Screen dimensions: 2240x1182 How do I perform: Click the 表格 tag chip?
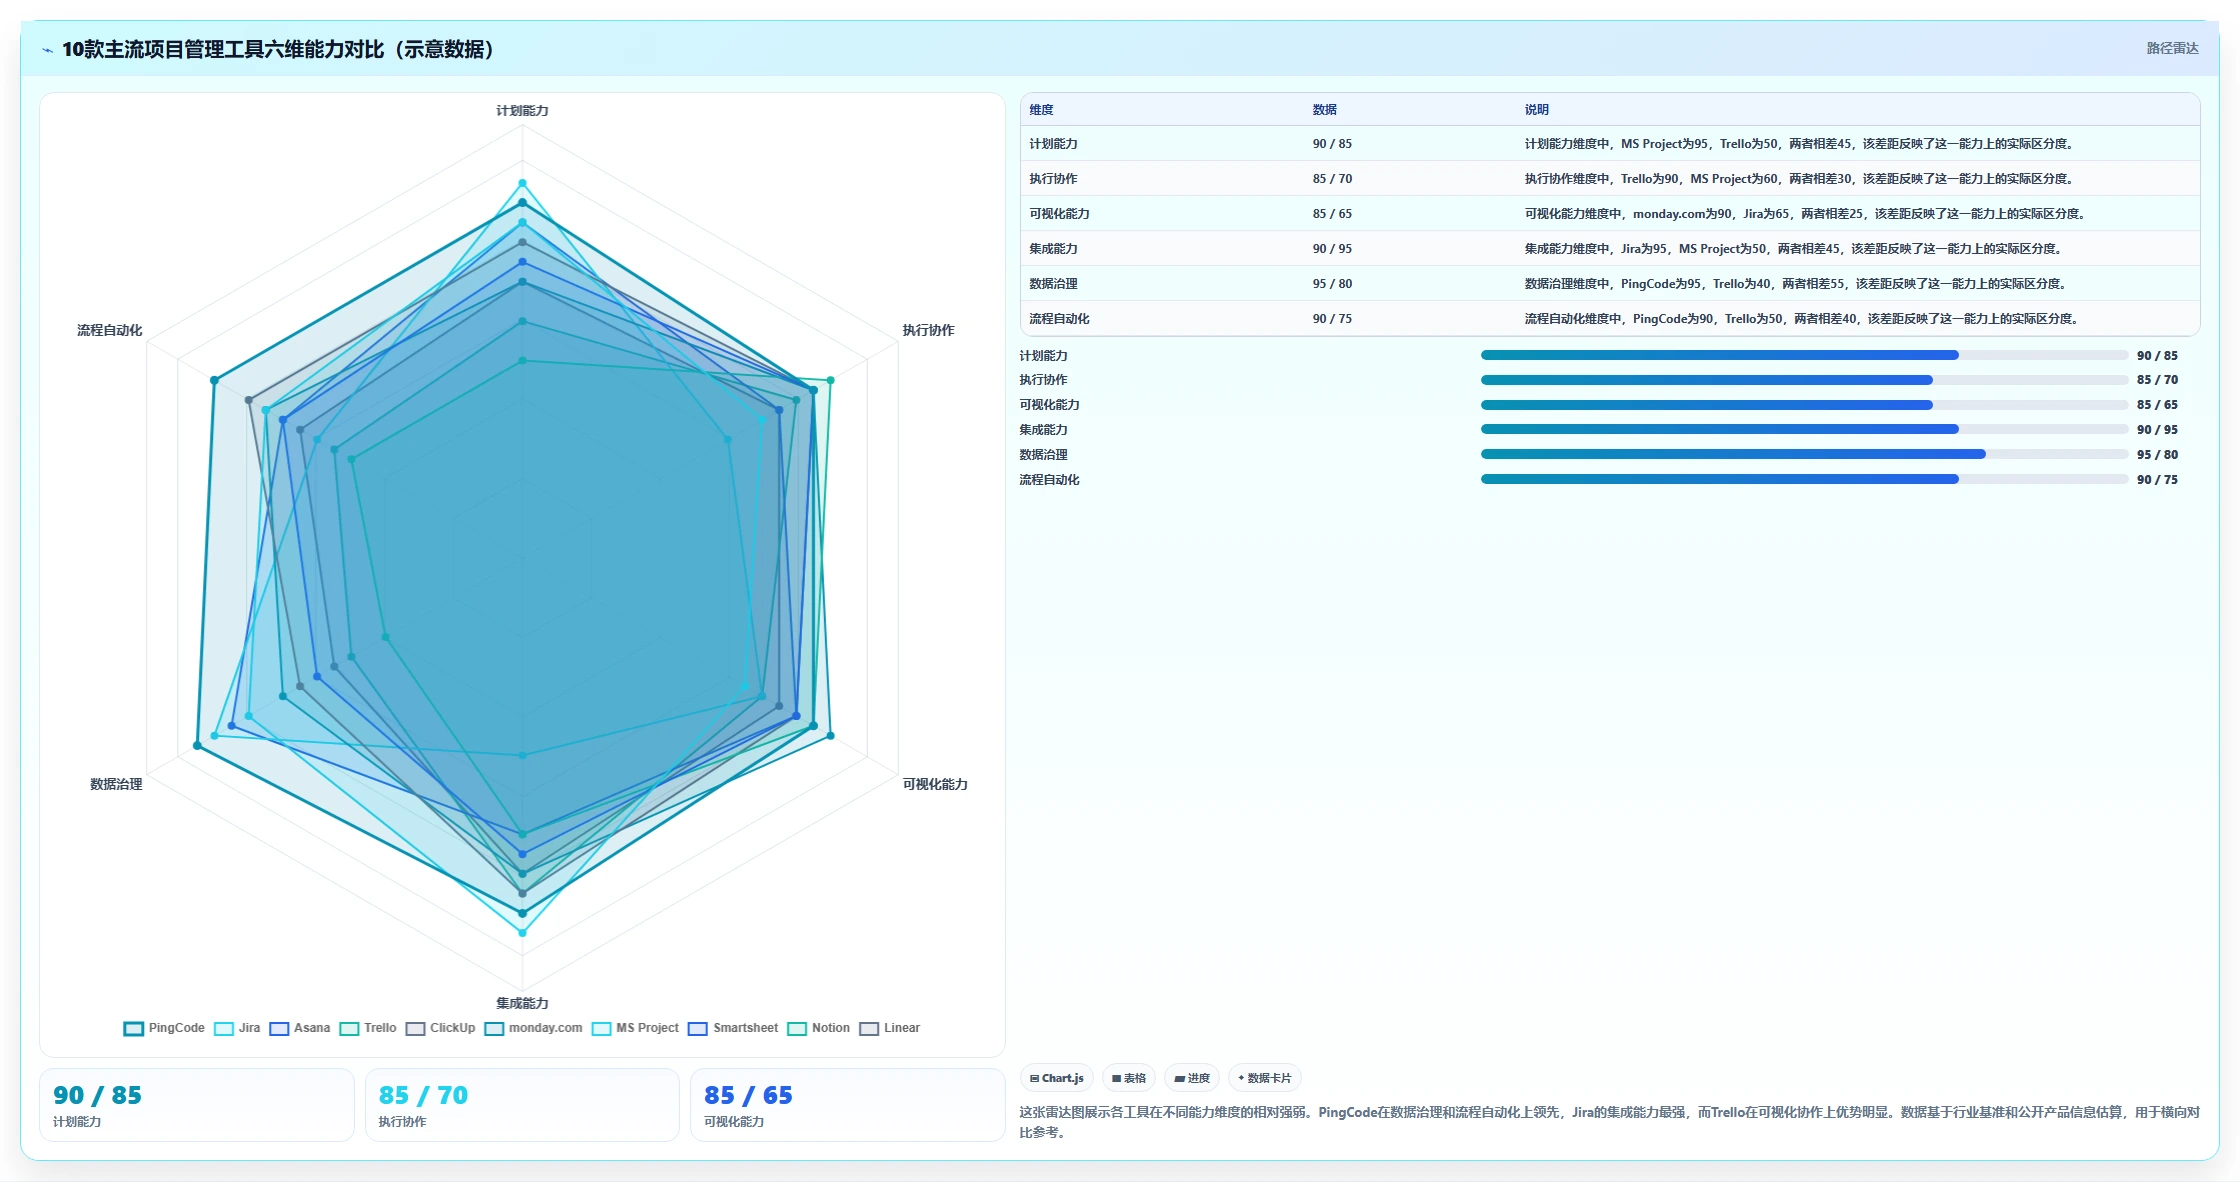pos(1129,1078)
